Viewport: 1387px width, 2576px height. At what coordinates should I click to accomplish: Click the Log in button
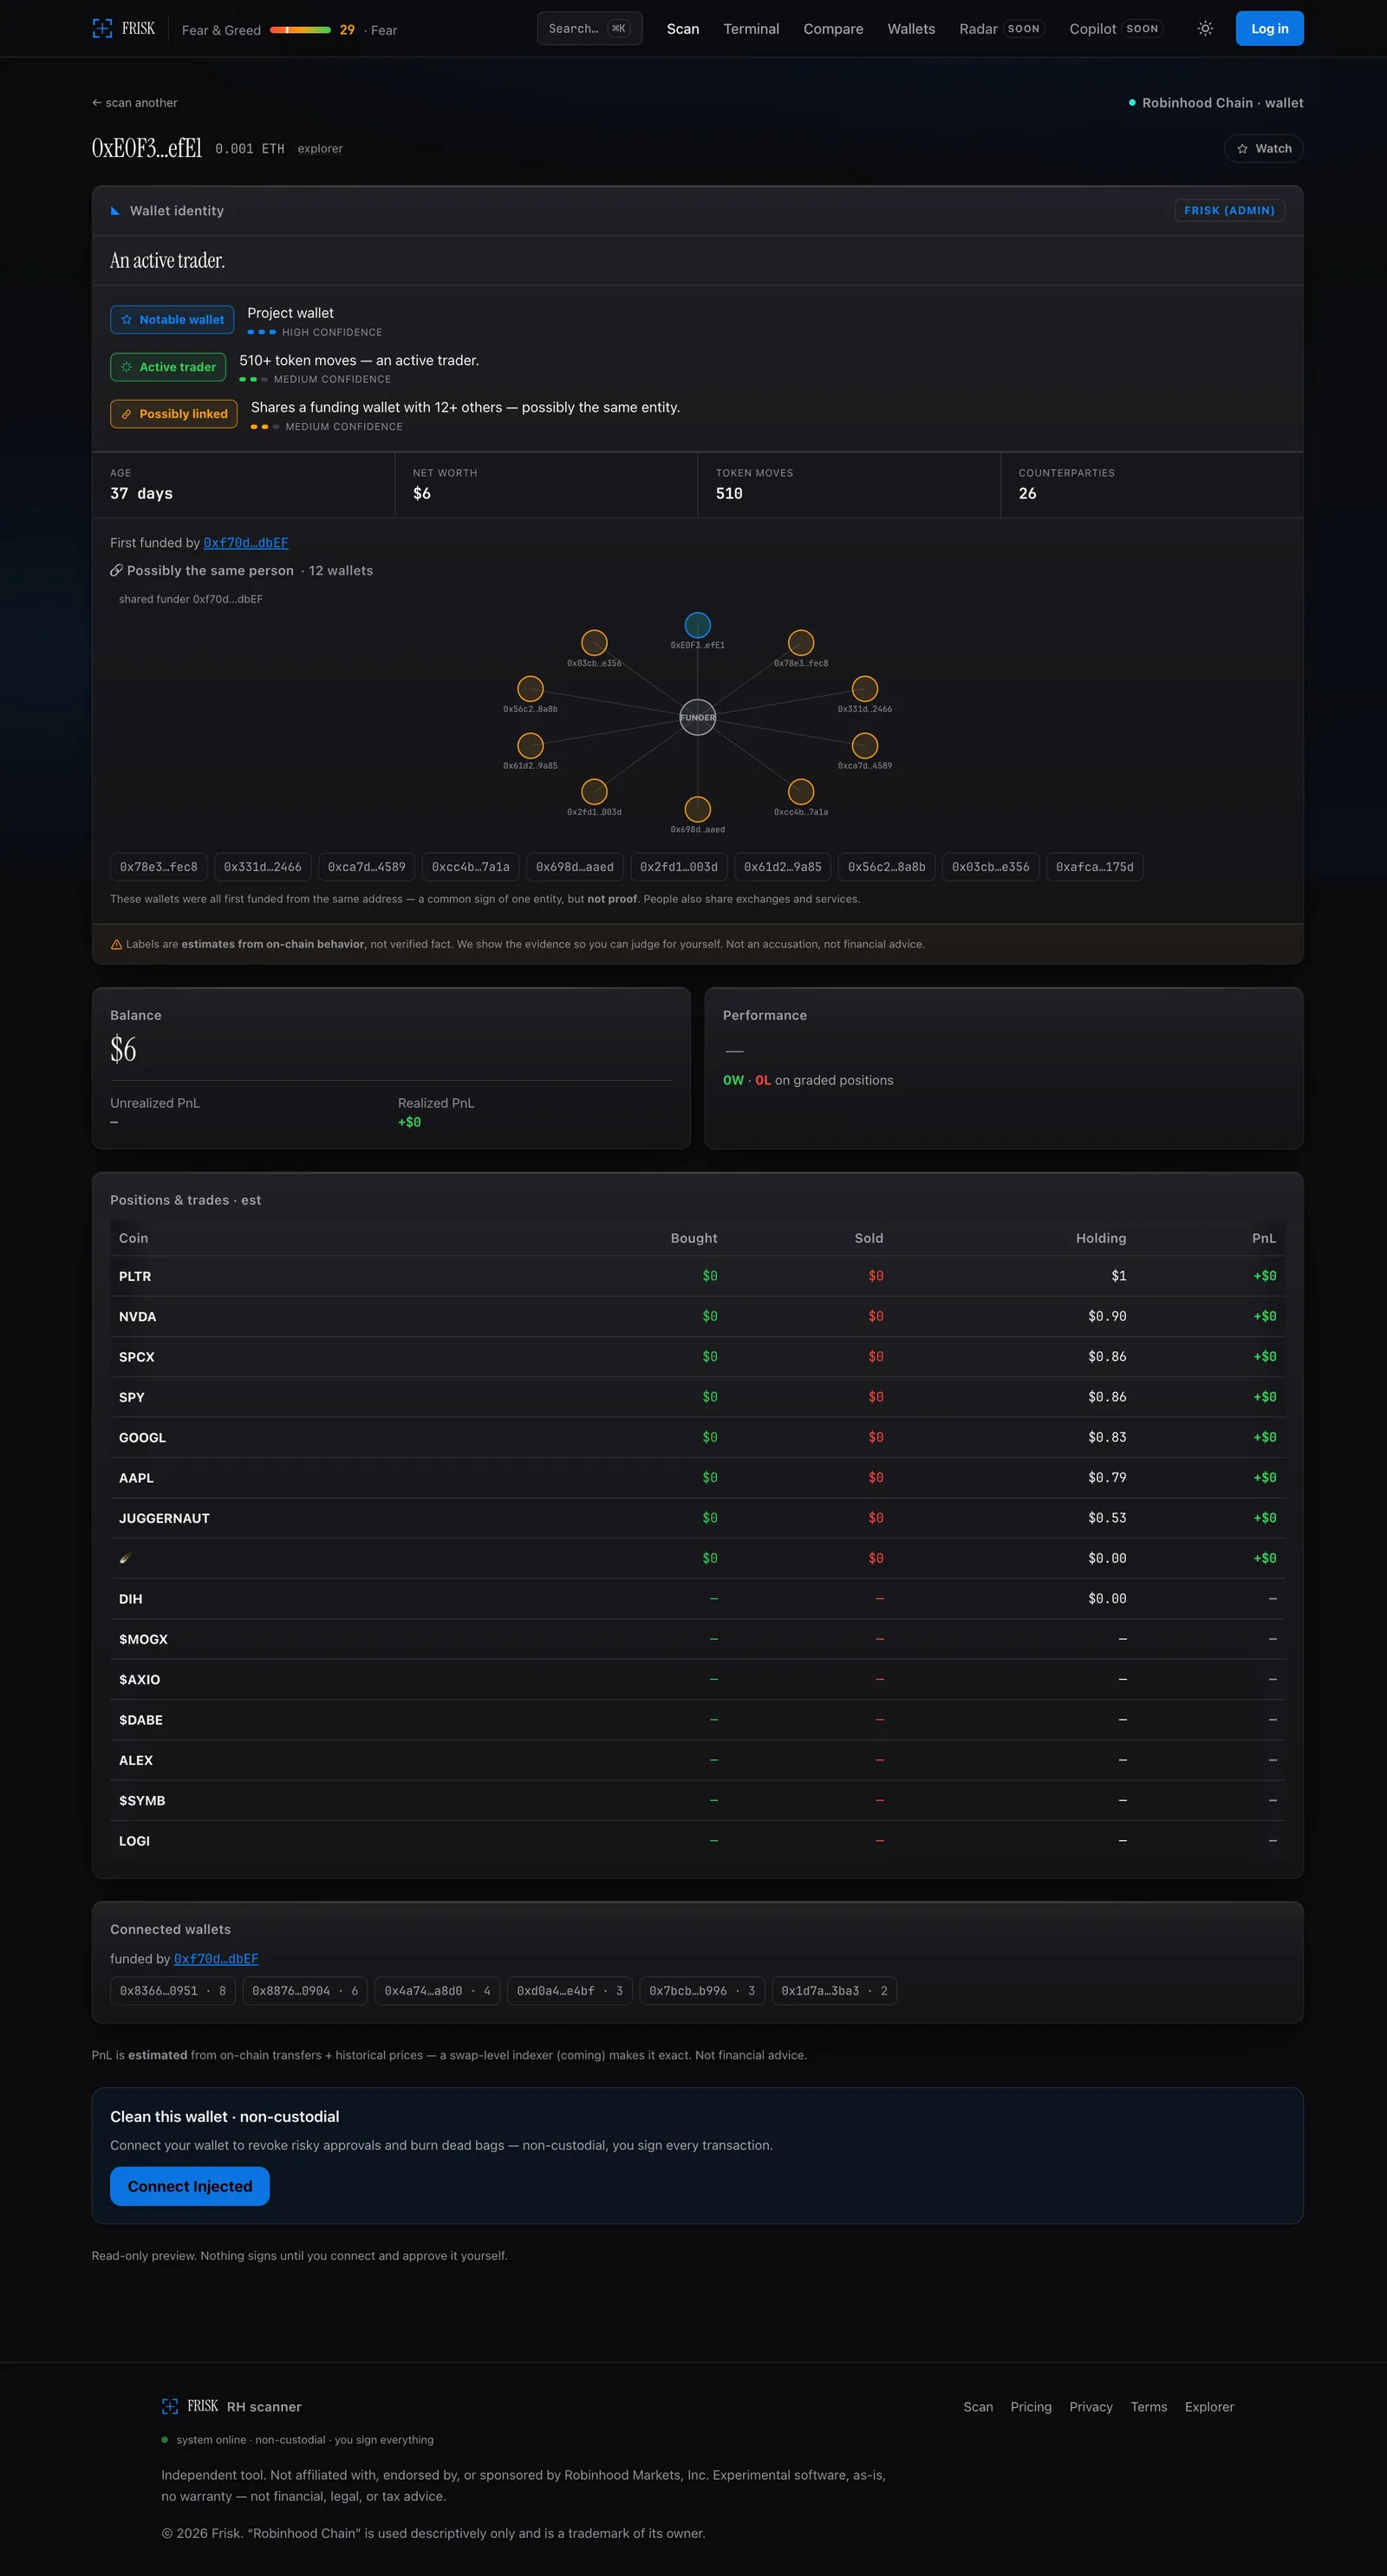(x=1269, y=29)
